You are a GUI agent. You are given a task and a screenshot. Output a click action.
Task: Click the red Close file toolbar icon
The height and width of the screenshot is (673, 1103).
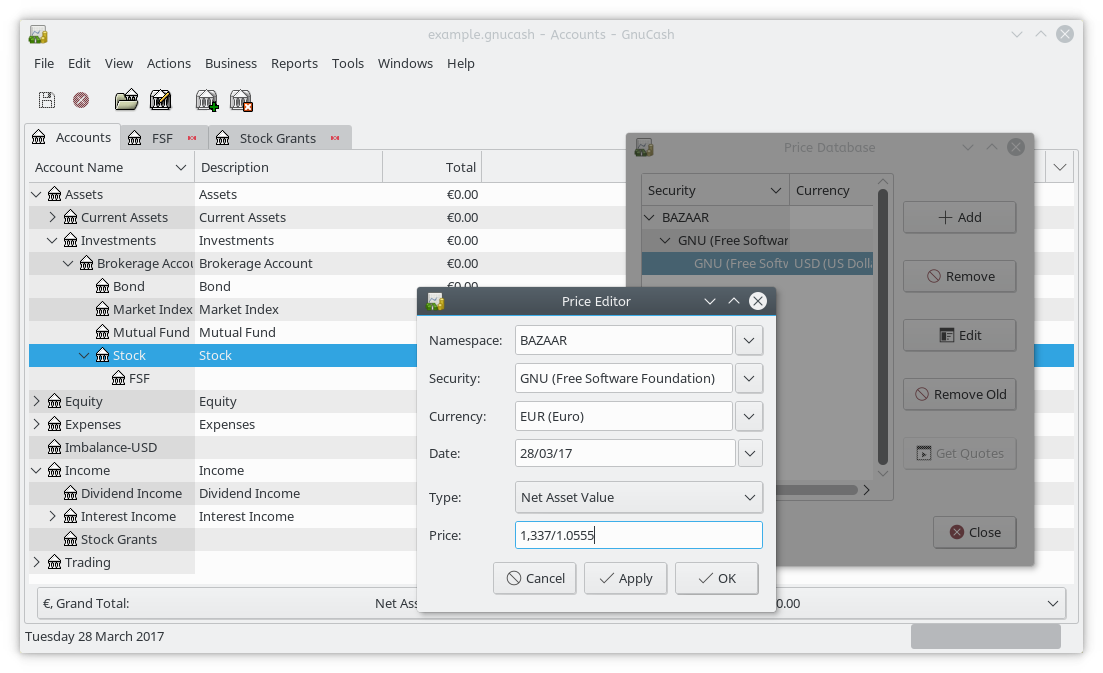[x=81, y=100]
